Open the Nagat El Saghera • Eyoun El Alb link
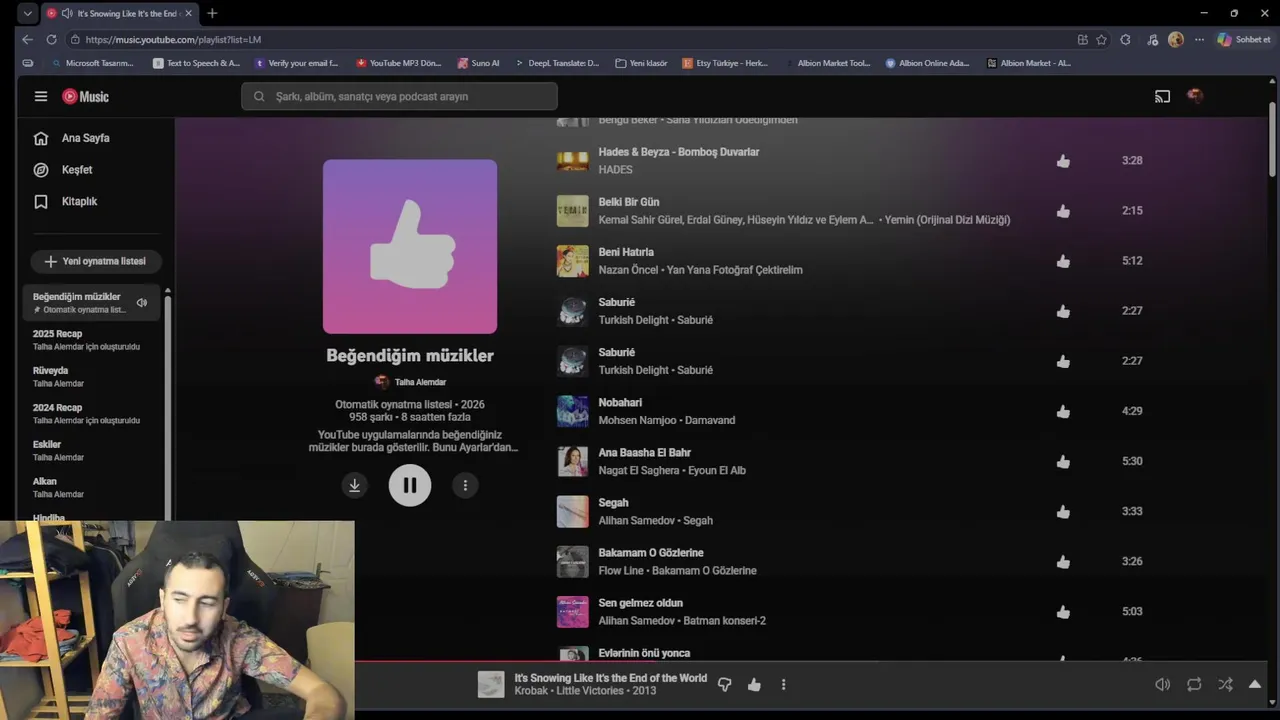 pos(672,470)
